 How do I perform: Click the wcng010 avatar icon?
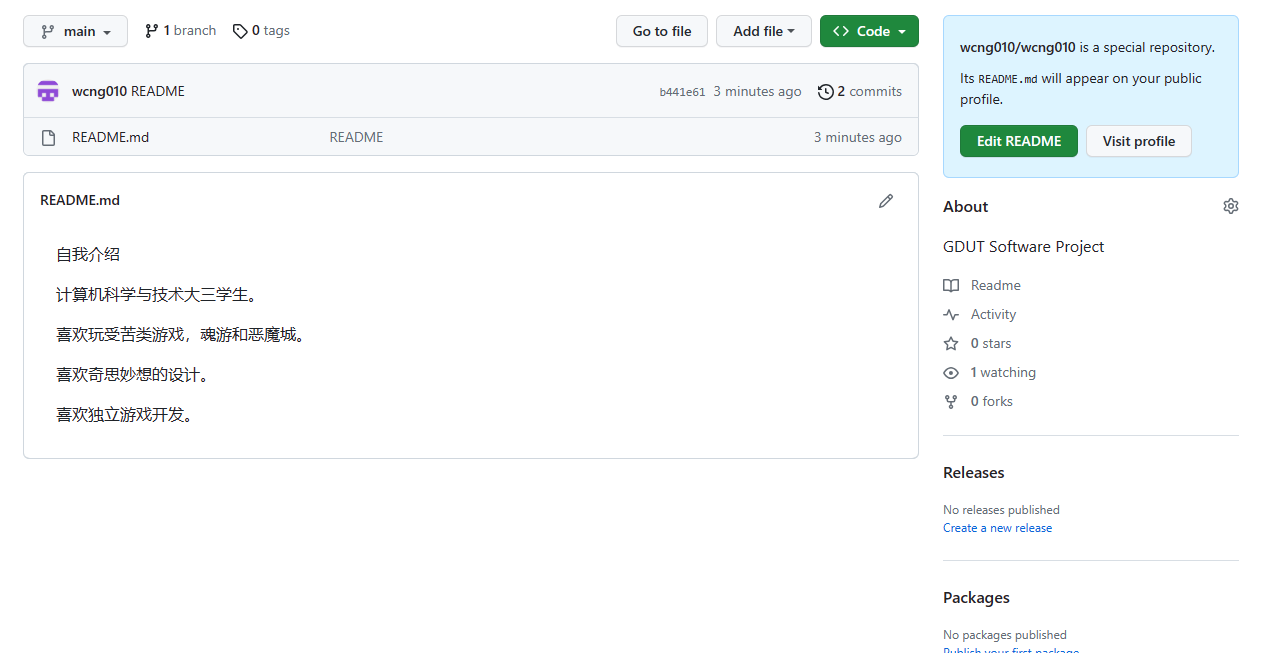48,91
